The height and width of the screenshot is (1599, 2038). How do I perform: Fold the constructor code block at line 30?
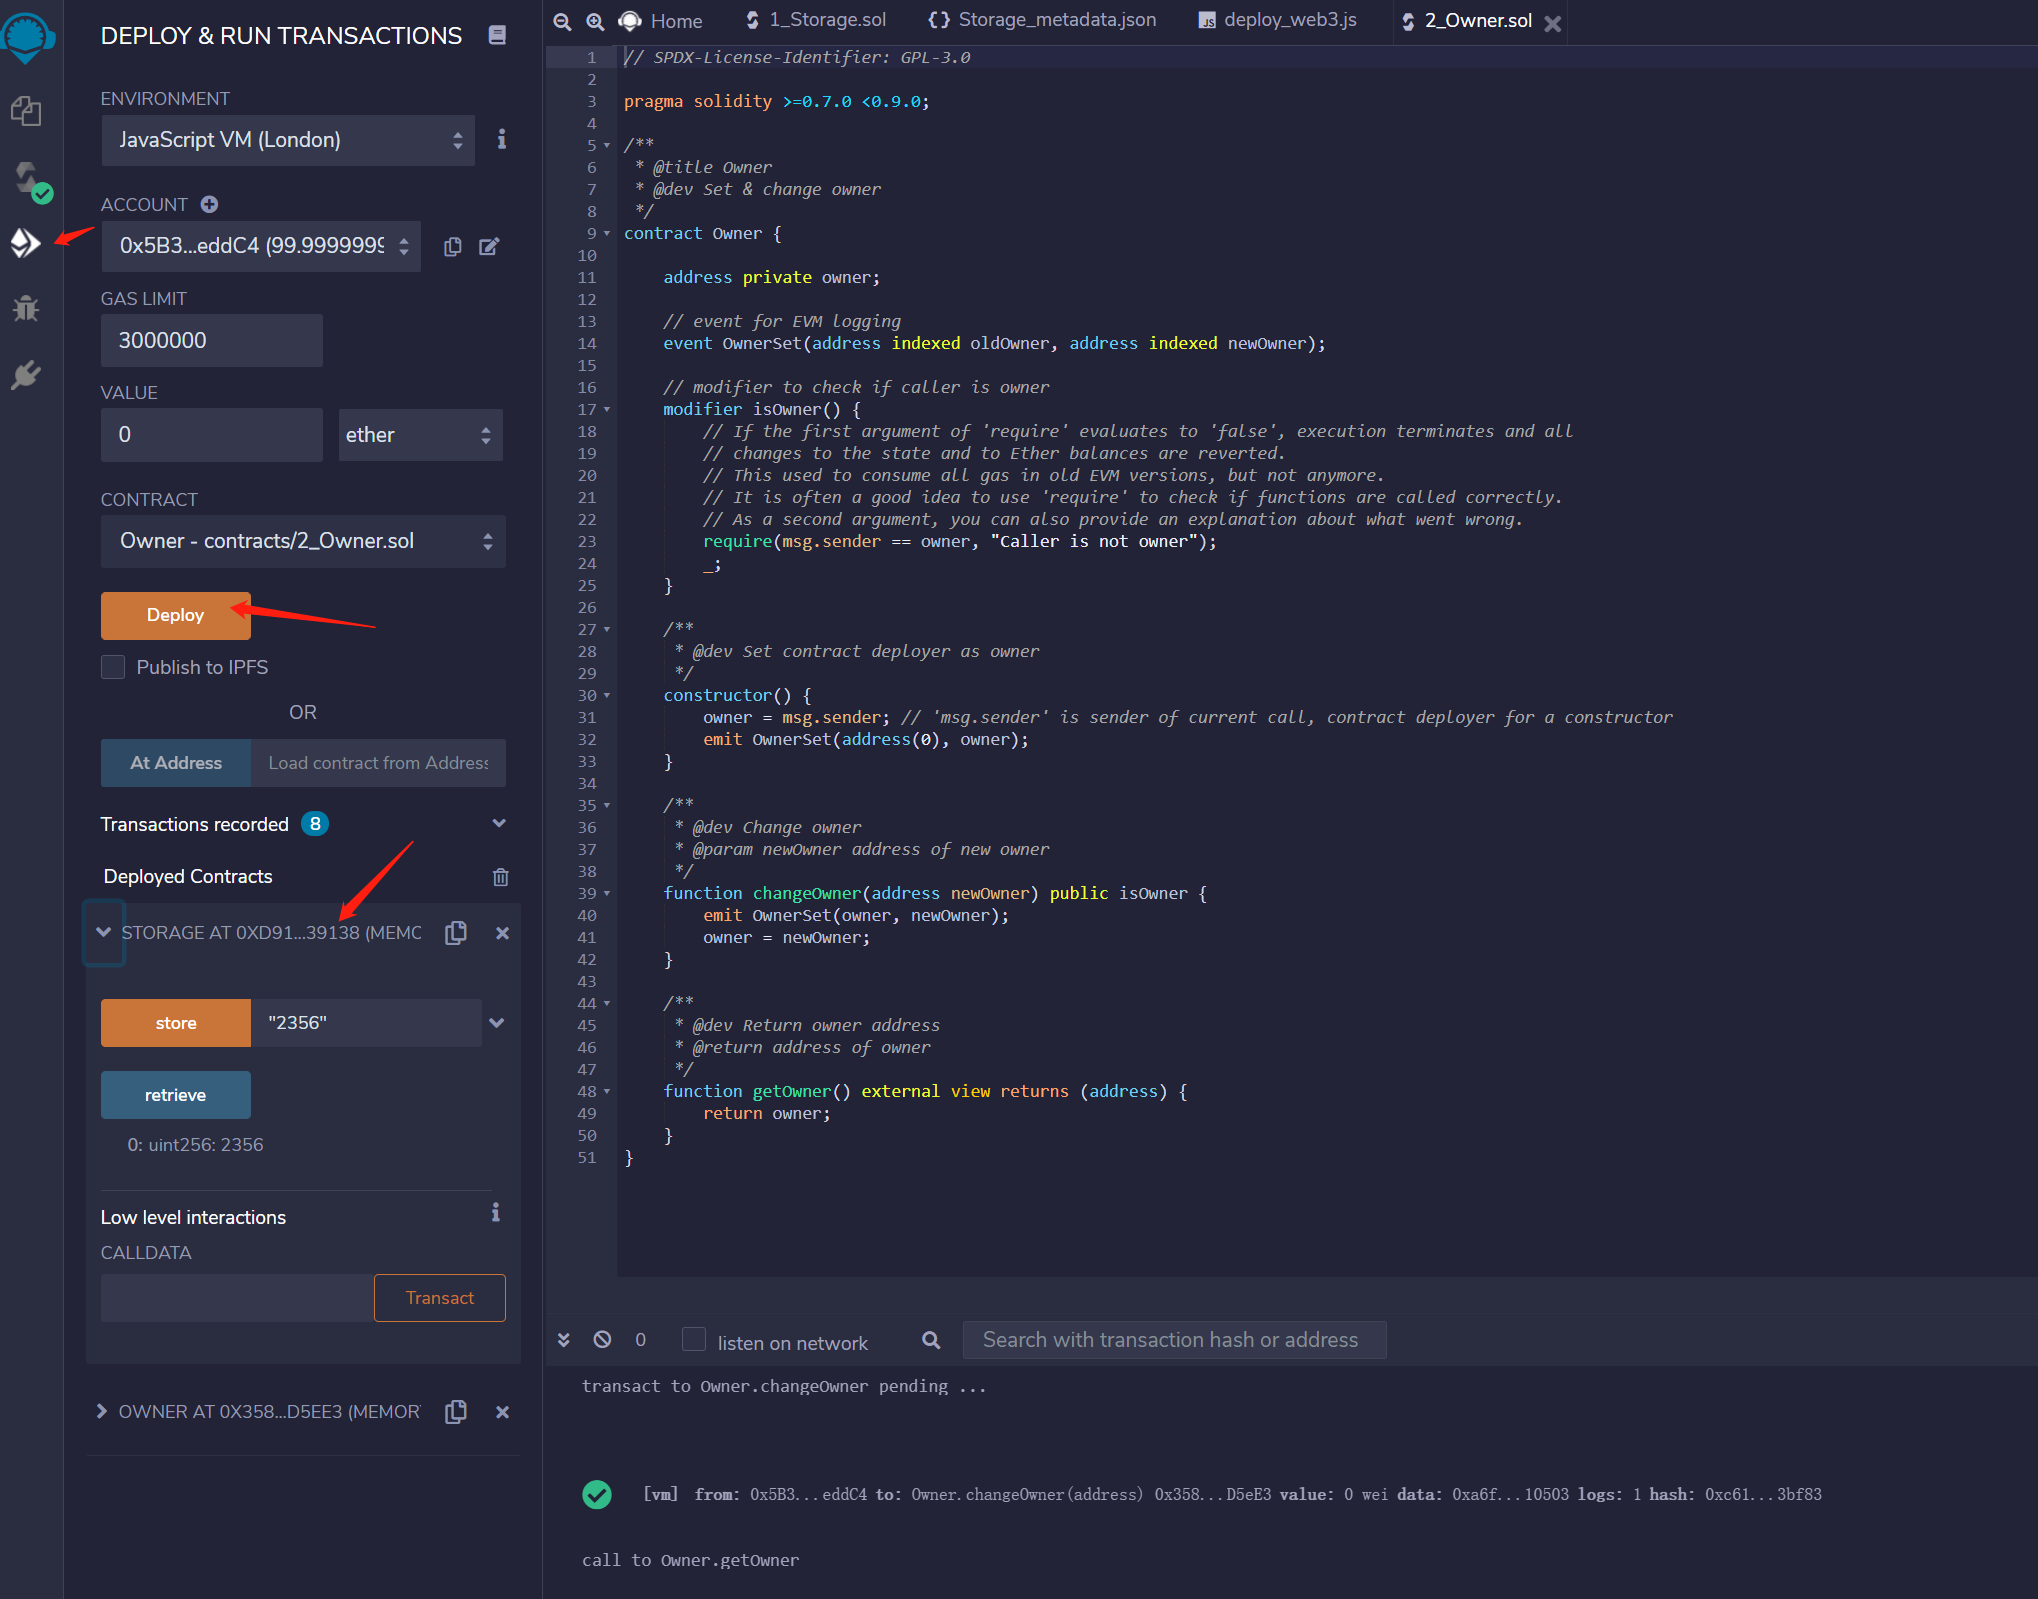607,696
